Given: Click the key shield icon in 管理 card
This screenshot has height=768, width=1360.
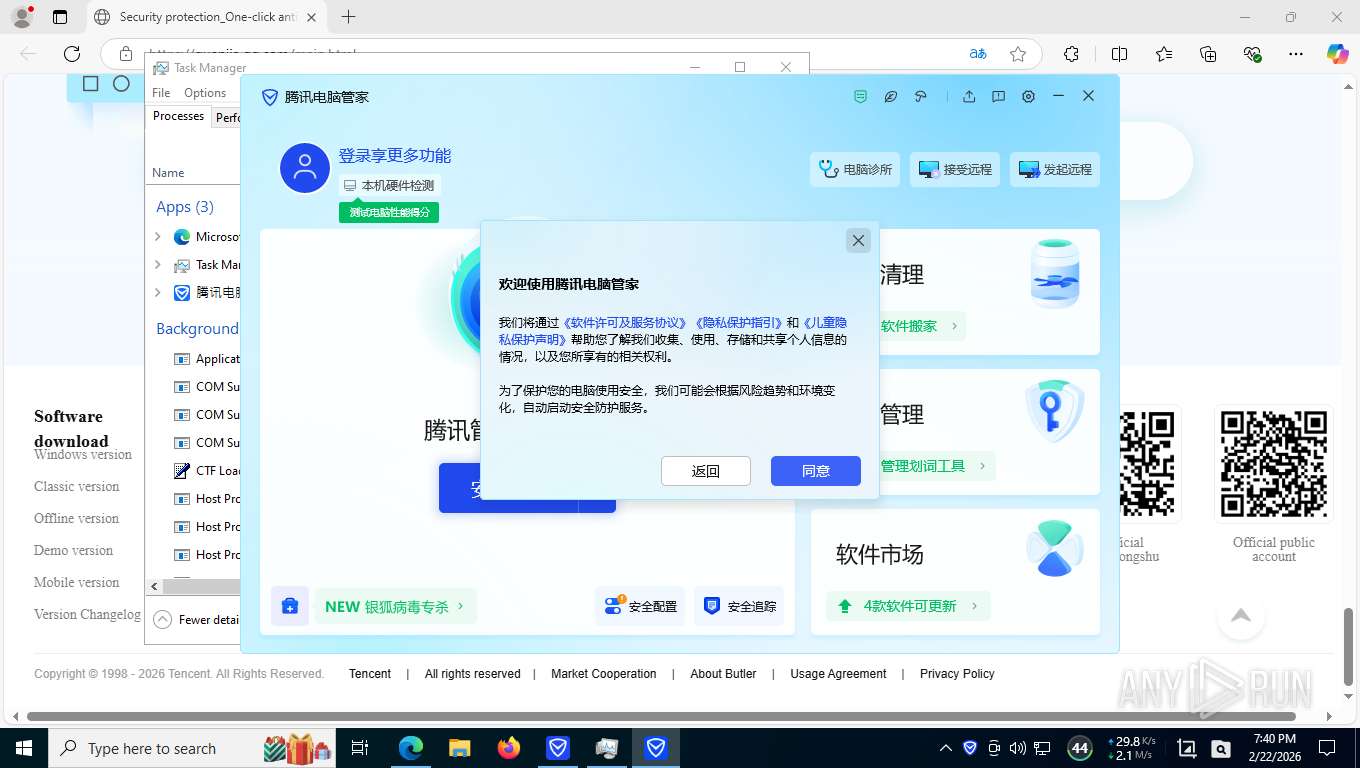Looking at the screenshot, I should 1055,410.
